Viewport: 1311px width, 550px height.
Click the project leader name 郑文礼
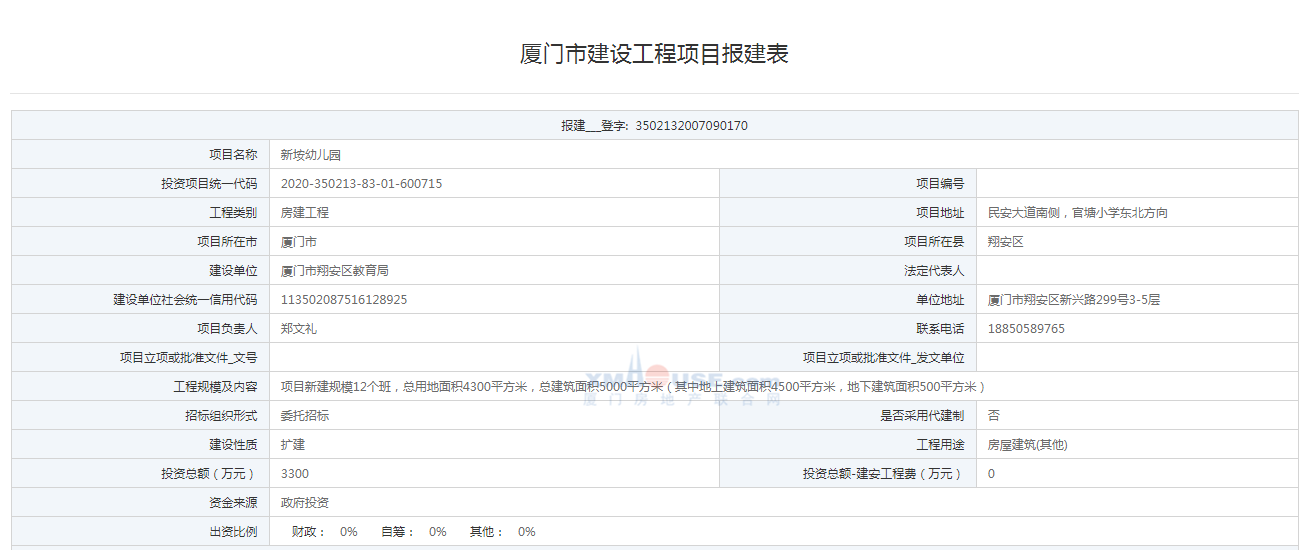[299, 329]
